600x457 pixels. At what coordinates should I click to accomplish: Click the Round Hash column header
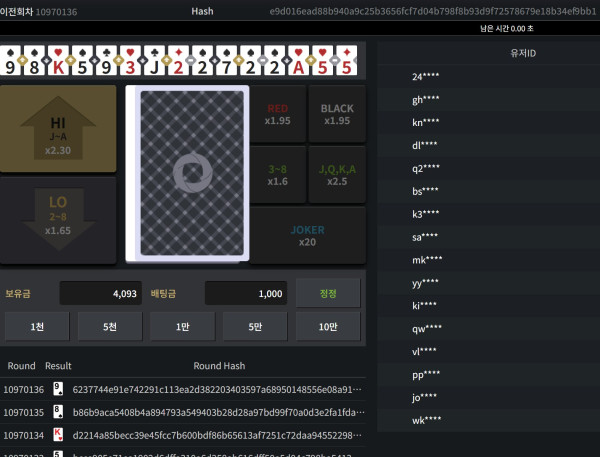click(x=219, y=366)
